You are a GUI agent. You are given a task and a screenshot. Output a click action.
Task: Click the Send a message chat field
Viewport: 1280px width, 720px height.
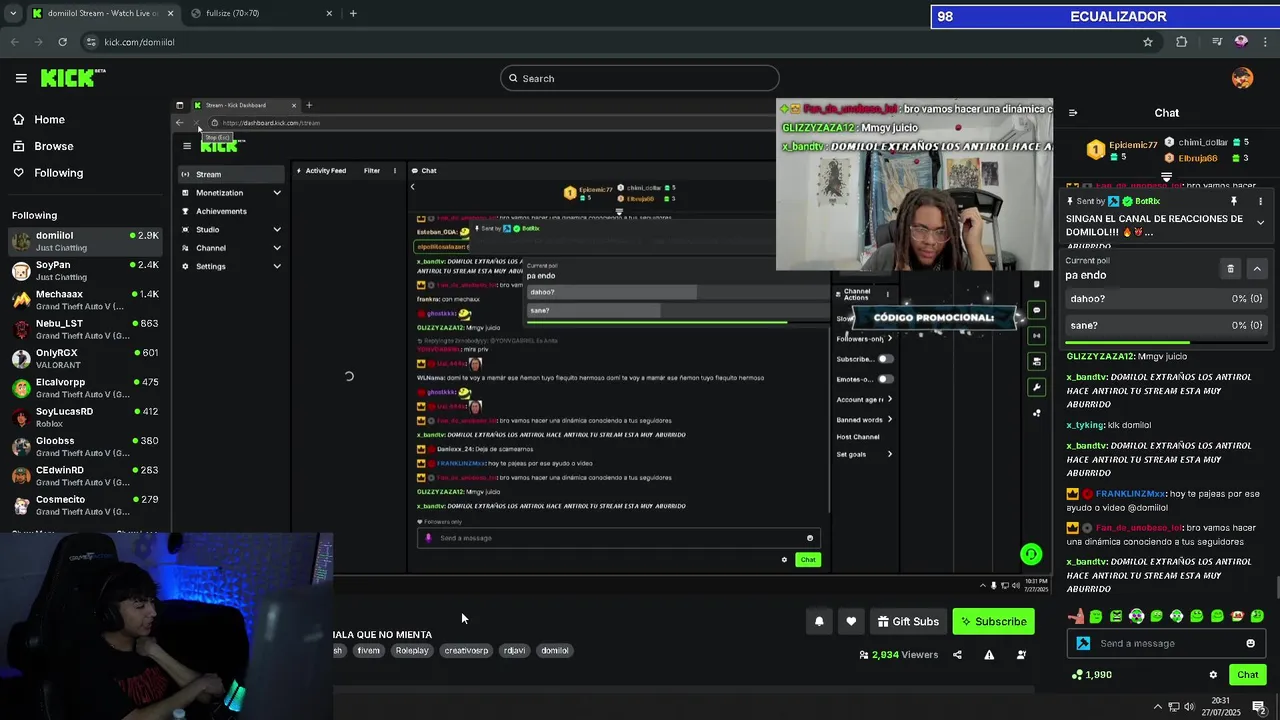tap(1166, 643)
